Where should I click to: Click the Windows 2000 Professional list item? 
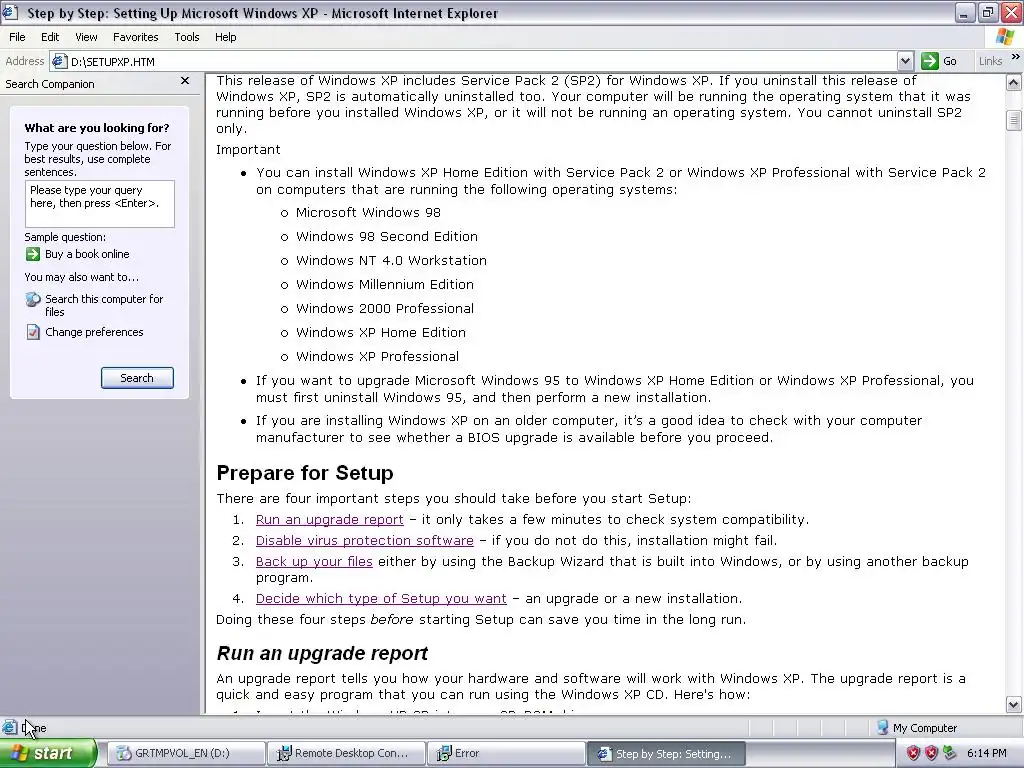click(x=385, y=309)
